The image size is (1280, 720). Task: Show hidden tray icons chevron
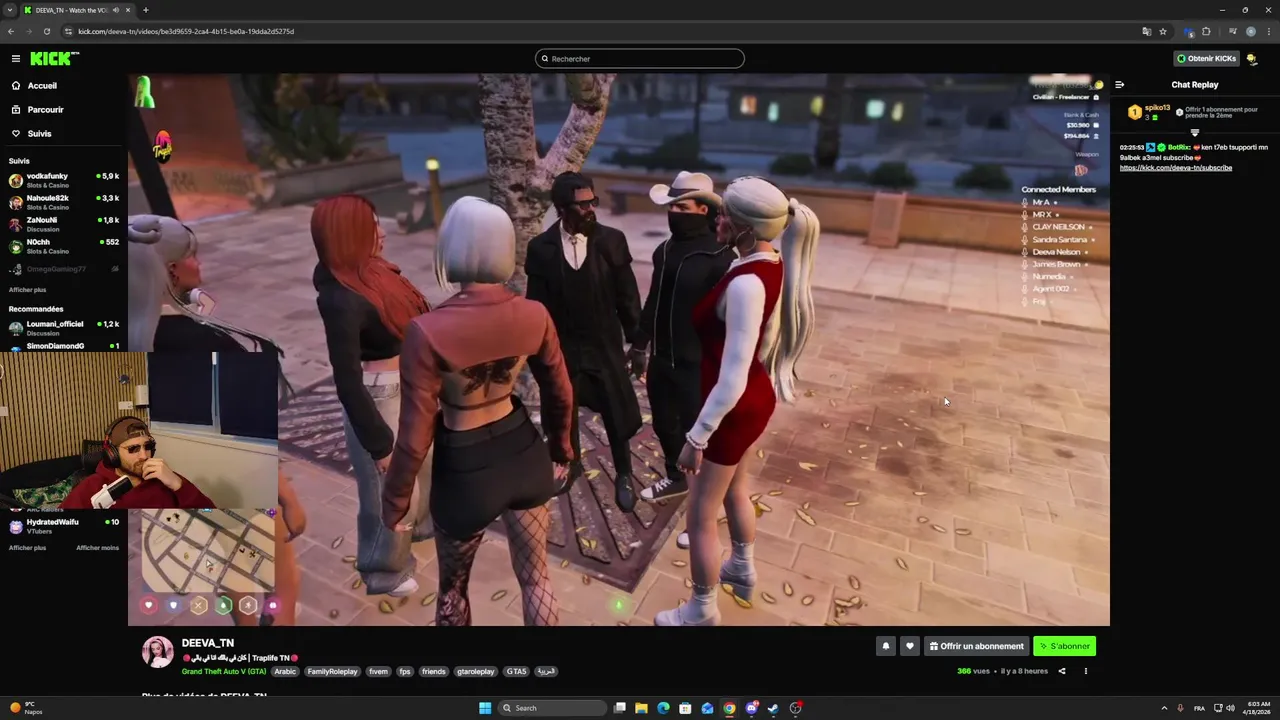click(x=1164, y=708)
